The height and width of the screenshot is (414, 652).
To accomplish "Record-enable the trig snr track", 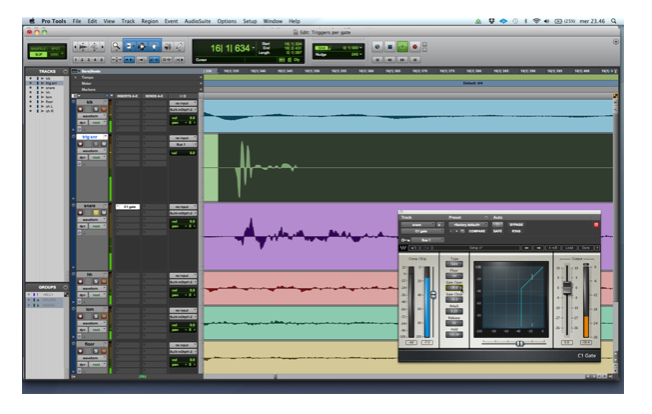I will click(80, 144).
